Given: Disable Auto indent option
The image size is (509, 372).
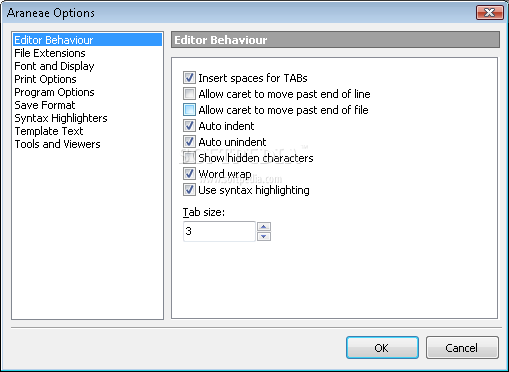Looking at the screenshot, I should coord(189,126).
